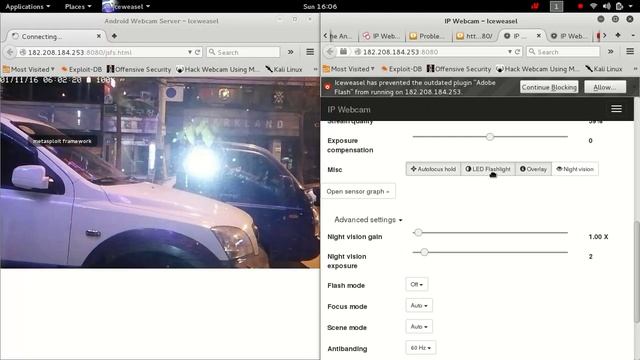Collapse the Advanced settings section
Image resolution: width=640 pixels, height=360 pixels.
(368, 220)
